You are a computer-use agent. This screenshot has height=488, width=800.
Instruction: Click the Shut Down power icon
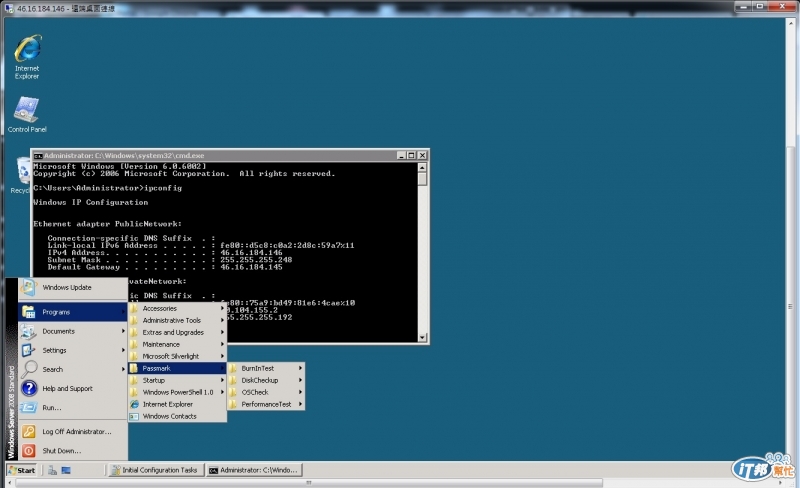[29, 451]
